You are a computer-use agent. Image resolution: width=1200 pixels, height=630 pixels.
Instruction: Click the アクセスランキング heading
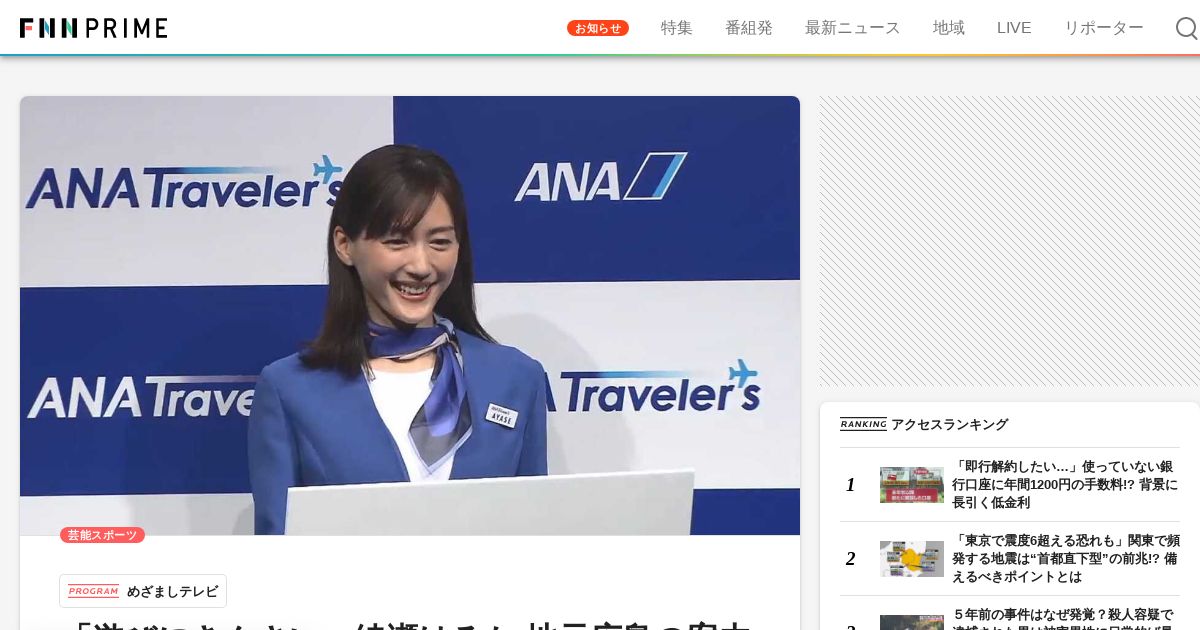pos(950,424)
